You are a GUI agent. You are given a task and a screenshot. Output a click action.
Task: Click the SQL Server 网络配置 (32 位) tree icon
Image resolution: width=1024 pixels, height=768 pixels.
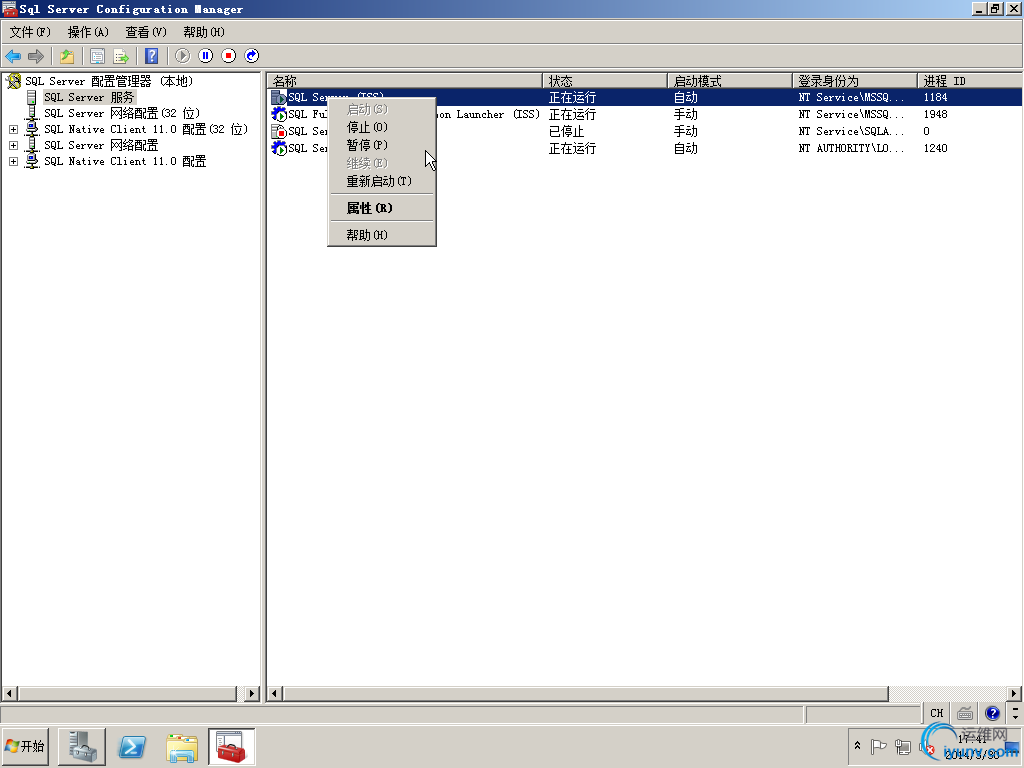(31, 113)
